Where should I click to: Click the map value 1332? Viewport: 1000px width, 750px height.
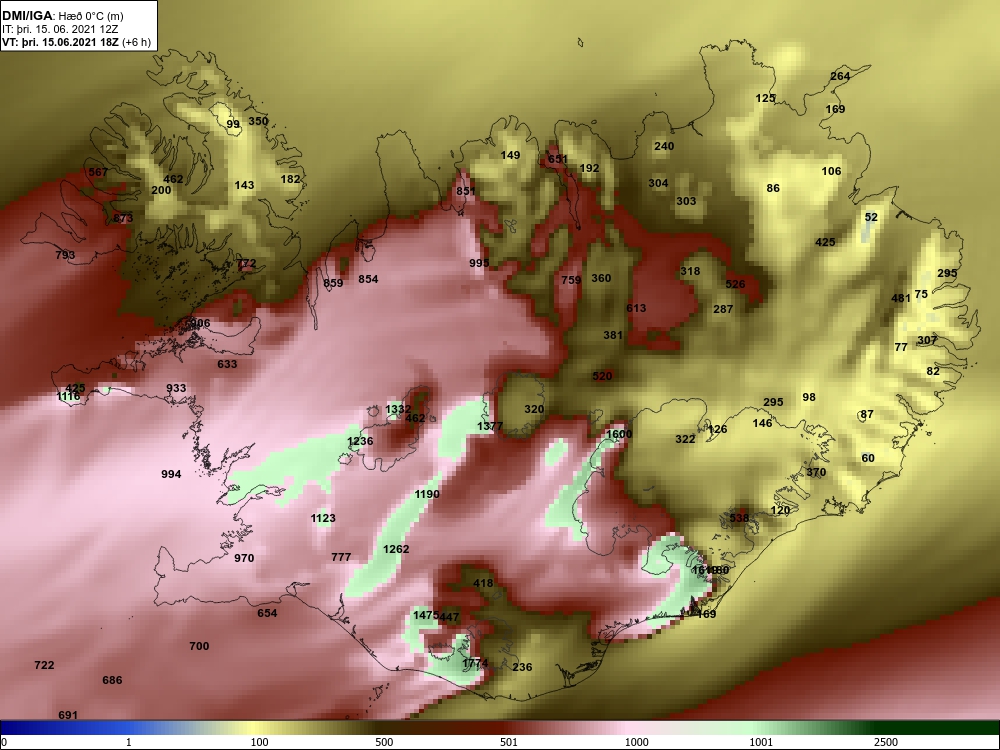[398, 409]
